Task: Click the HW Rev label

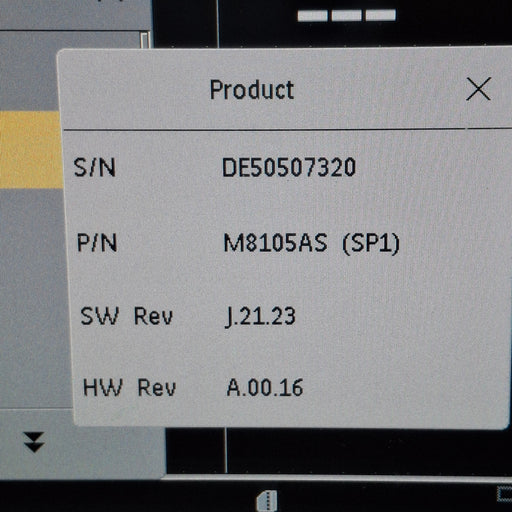Action: click(x=129, y=387)
